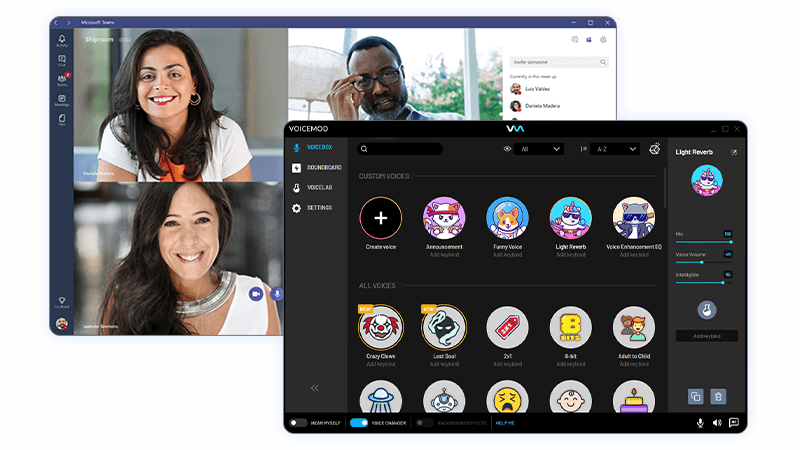
Task: Open Activity in the Teams sidebar
Action: coord(62,41)
